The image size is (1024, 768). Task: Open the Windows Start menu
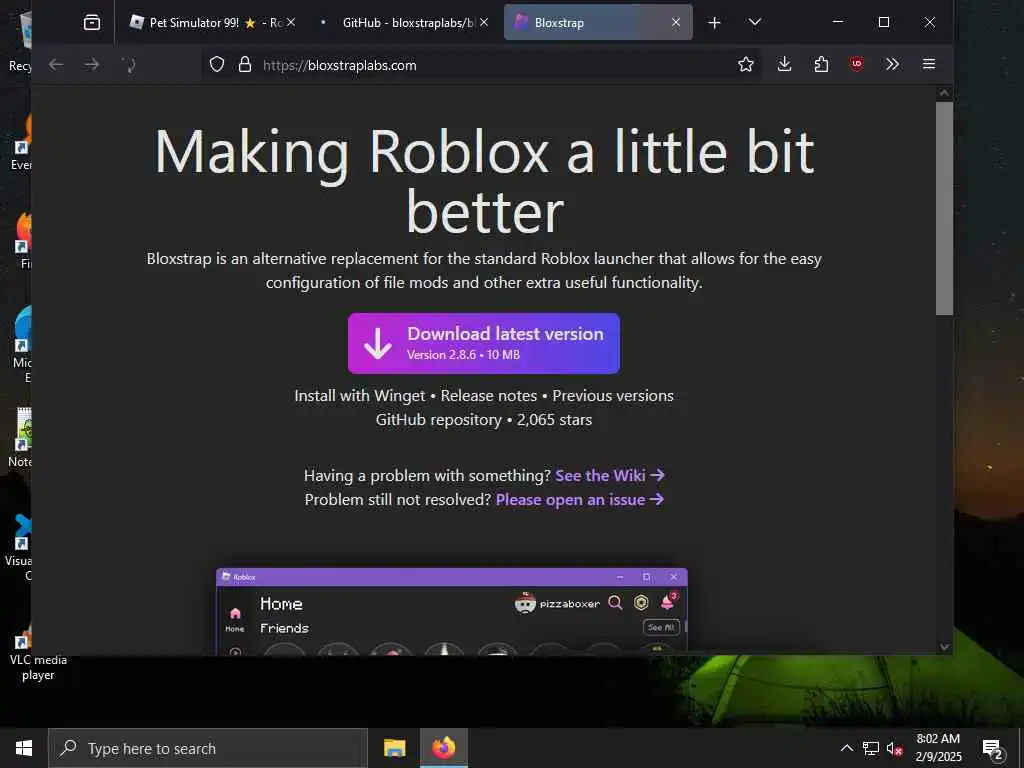point(24,748)
